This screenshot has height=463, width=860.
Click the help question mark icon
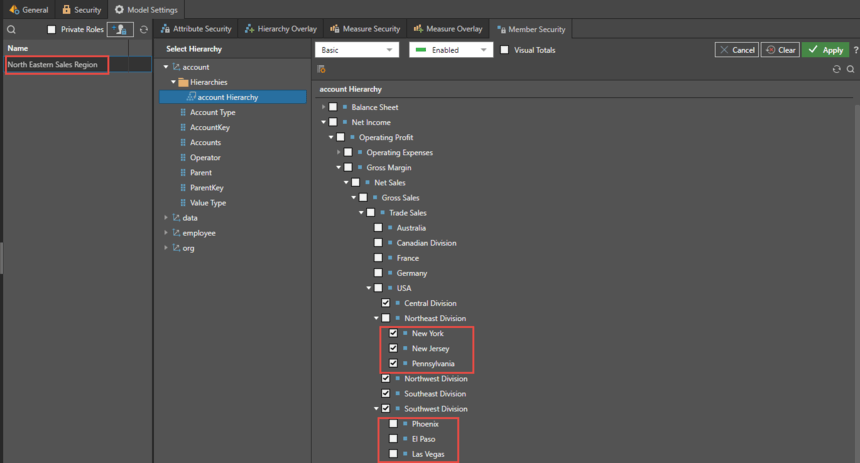(856, 50)
